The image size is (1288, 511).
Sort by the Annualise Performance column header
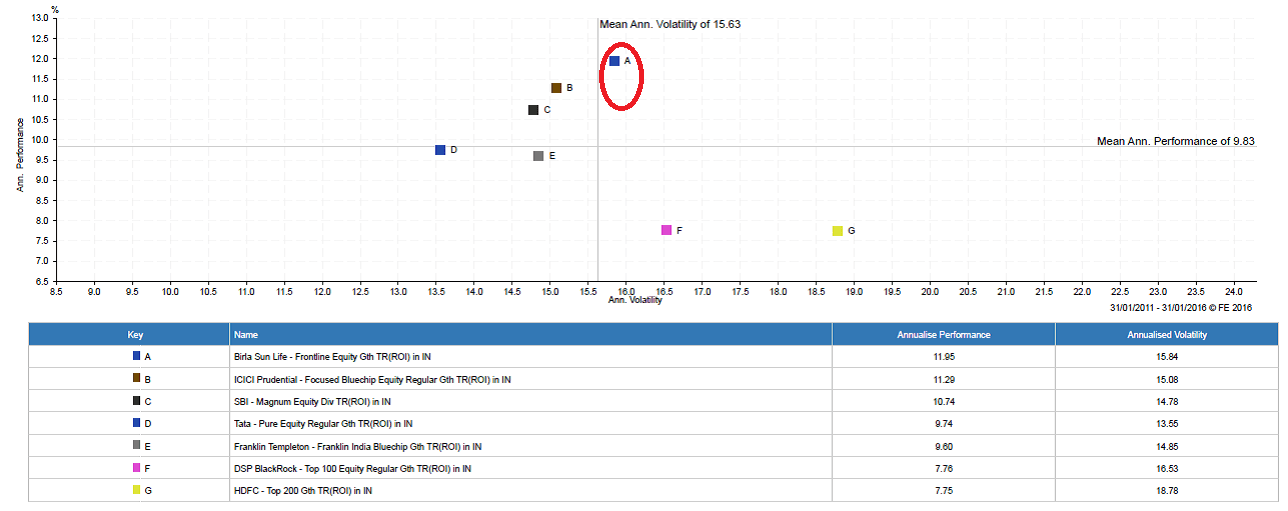pos(943,335)
